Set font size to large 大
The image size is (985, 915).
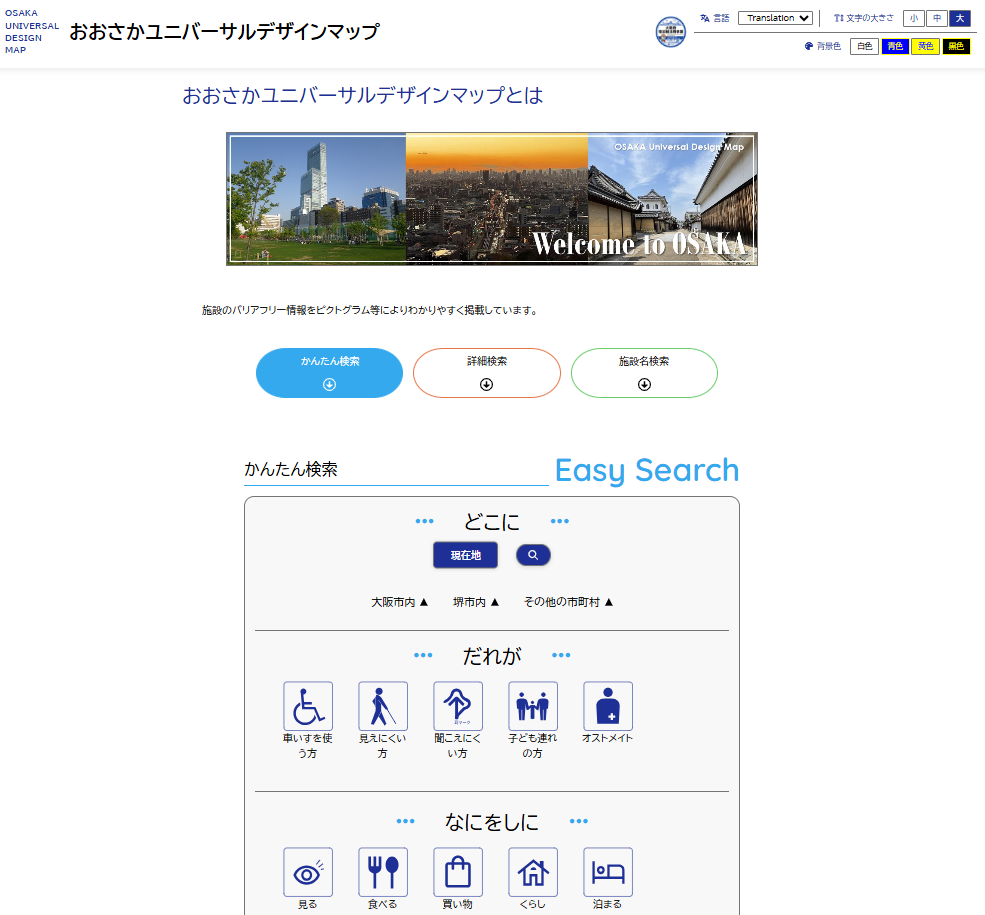960,18
